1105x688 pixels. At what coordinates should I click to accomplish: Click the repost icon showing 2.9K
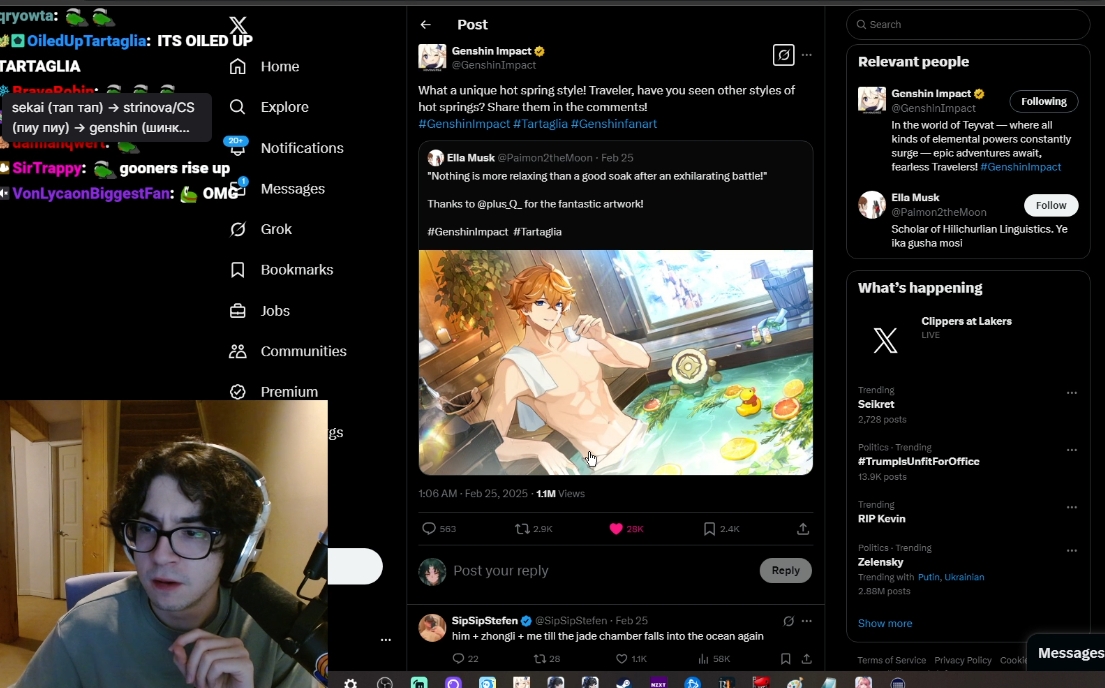[x=522, y=529]
